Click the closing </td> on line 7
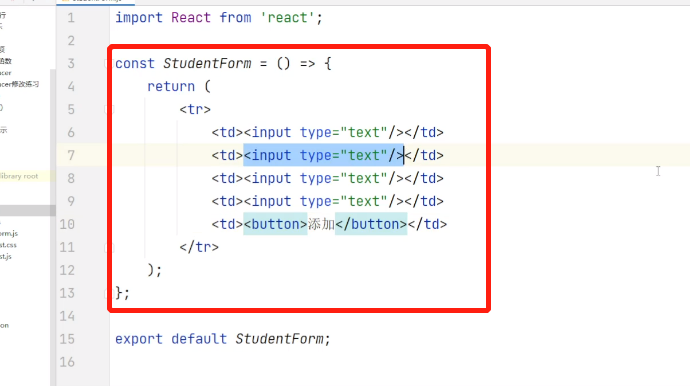 click(424, 155)
